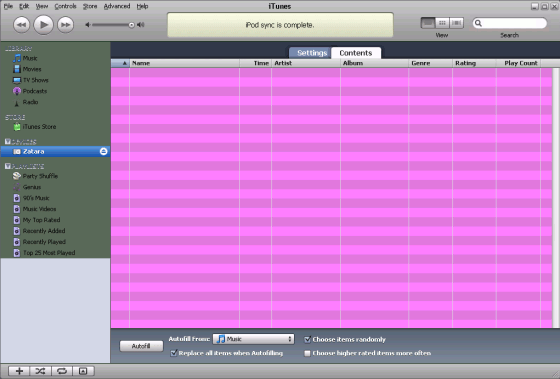This screenshot has height=379, width=560.
Task: Open the TV Shows library icon
Action: tap(17, 80)
